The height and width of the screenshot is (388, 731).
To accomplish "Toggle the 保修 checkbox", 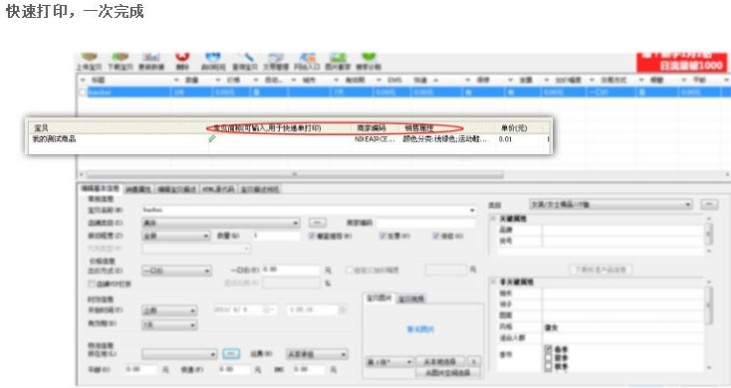I will [436, 236].
